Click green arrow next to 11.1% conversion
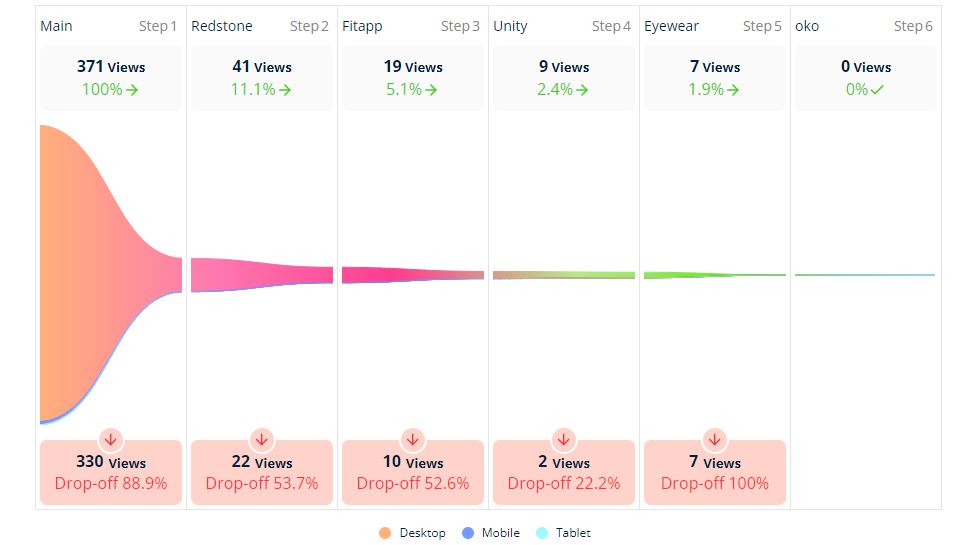980x545 pixels. (286, 90)
